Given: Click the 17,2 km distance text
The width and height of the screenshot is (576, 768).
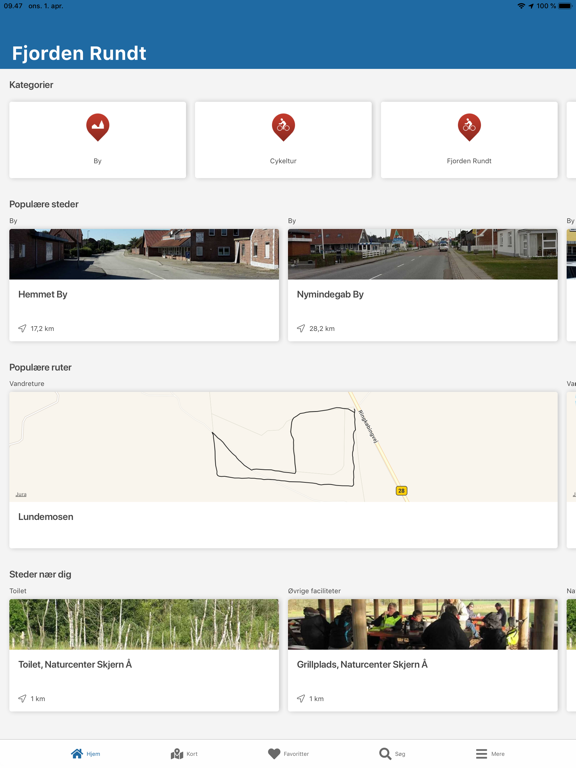Looking at the screenshot, I should pyautogui.click(x=42, y=329).
